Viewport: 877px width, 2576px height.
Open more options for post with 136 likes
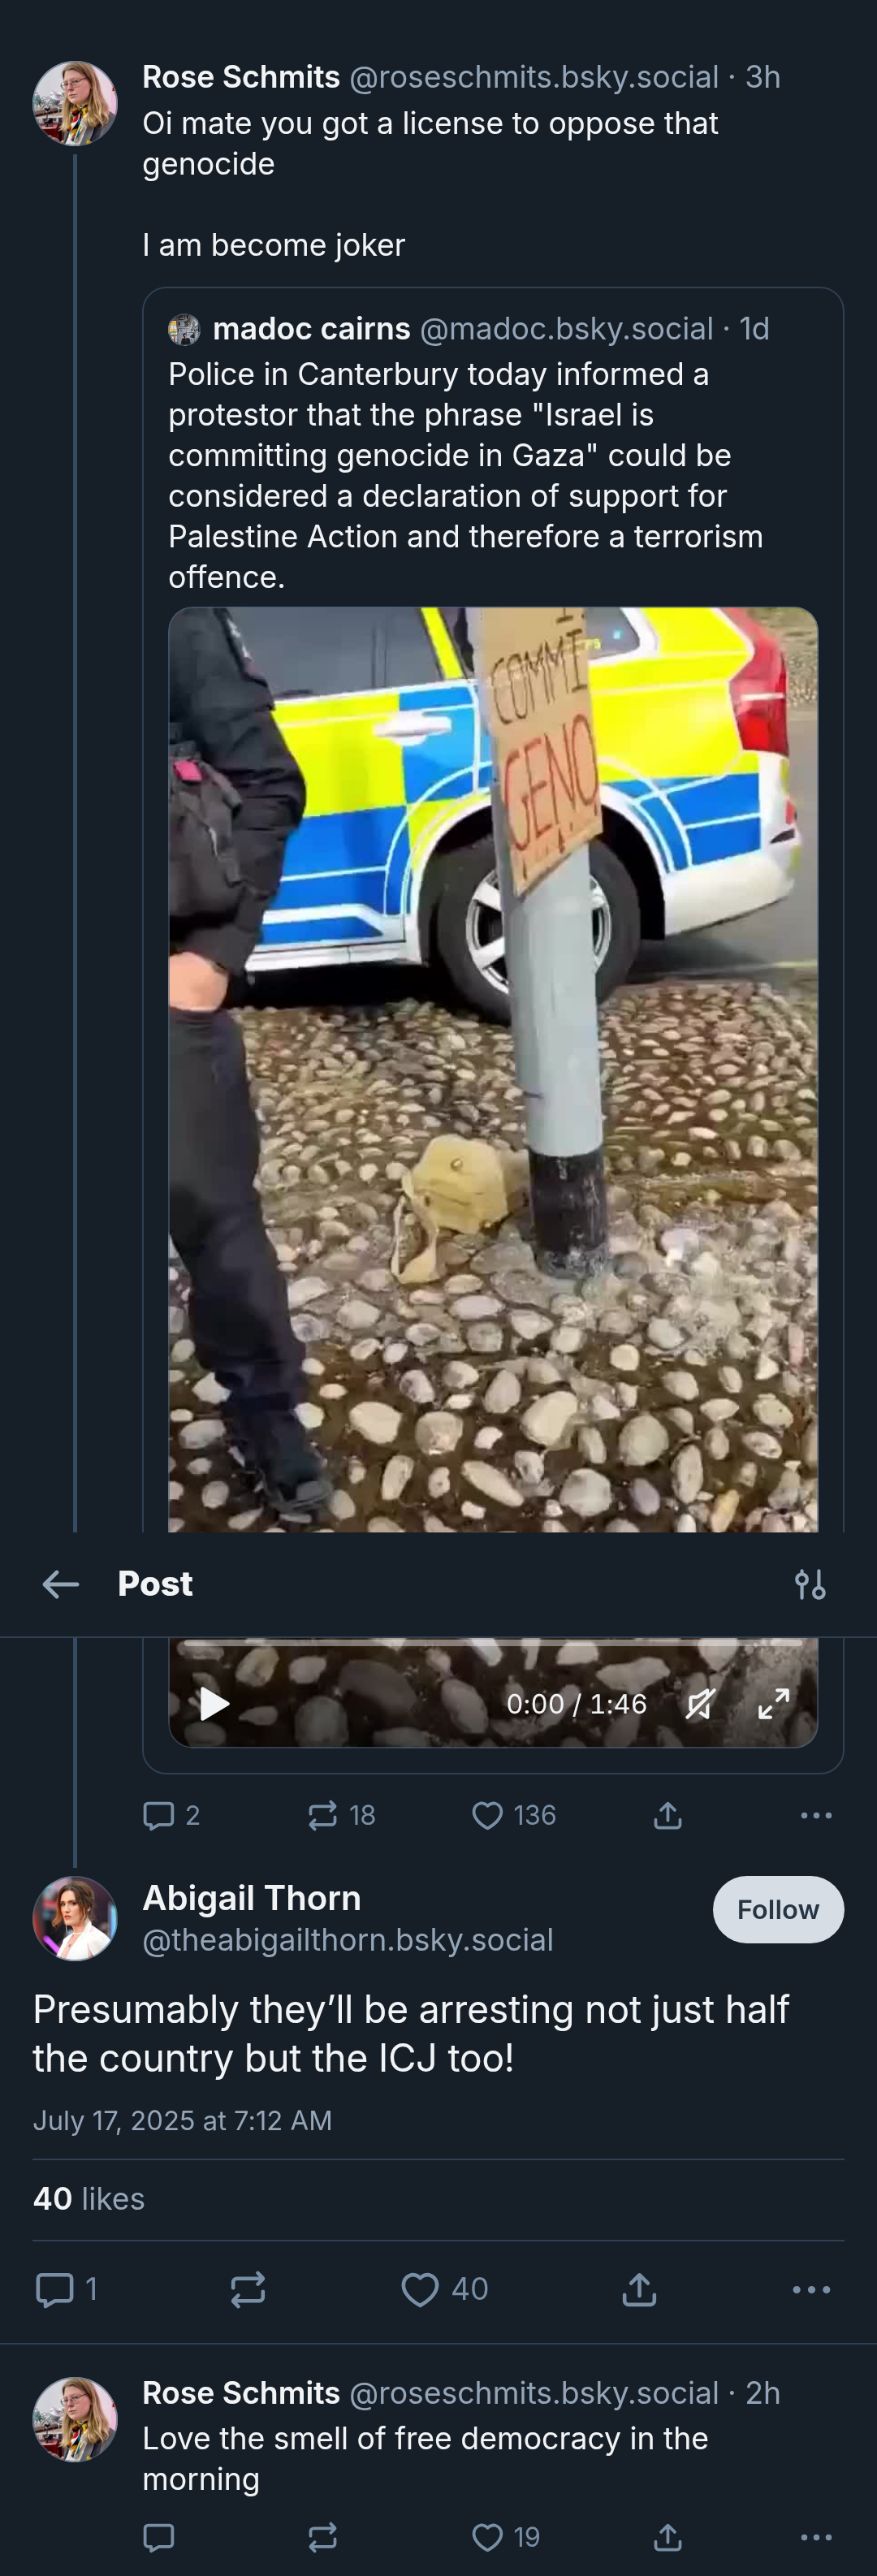coord(816,1815)
